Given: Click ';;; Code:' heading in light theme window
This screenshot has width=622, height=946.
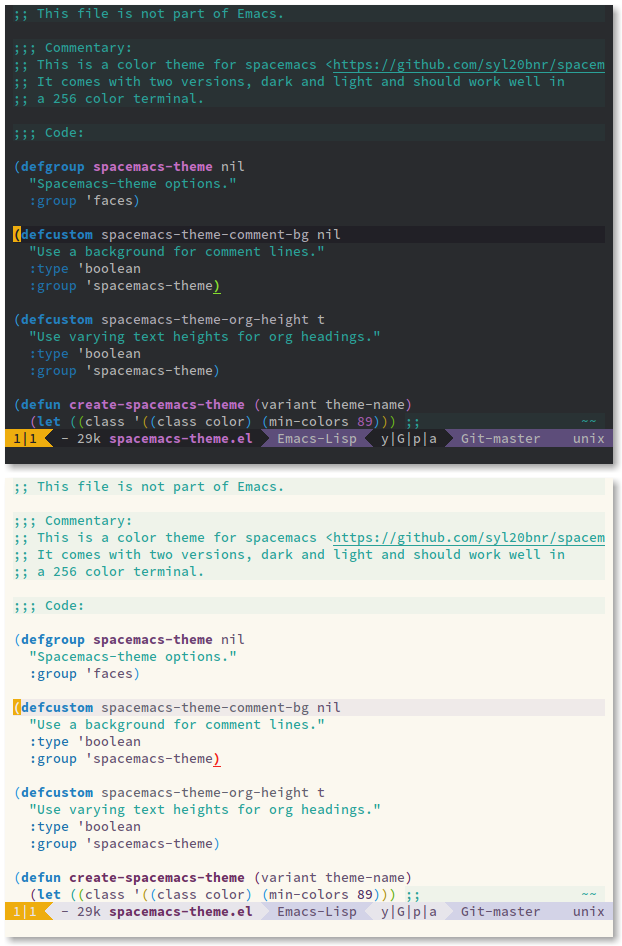Looking at the screenshot, I should [49, 606].
